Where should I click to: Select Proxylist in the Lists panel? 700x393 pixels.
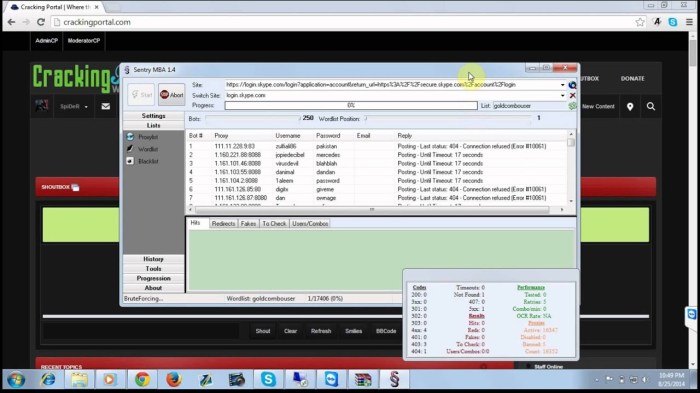point(142,137)
